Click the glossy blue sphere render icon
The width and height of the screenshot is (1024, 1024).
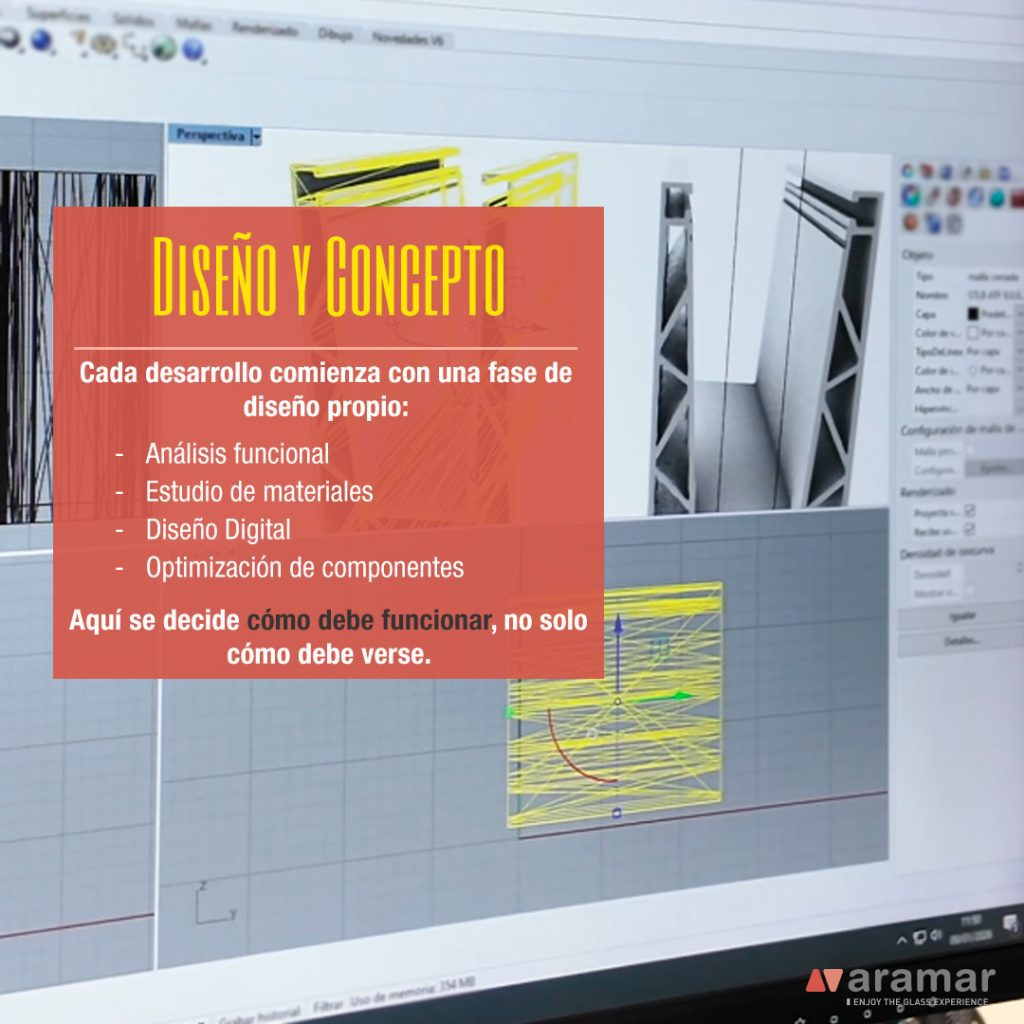42,41
